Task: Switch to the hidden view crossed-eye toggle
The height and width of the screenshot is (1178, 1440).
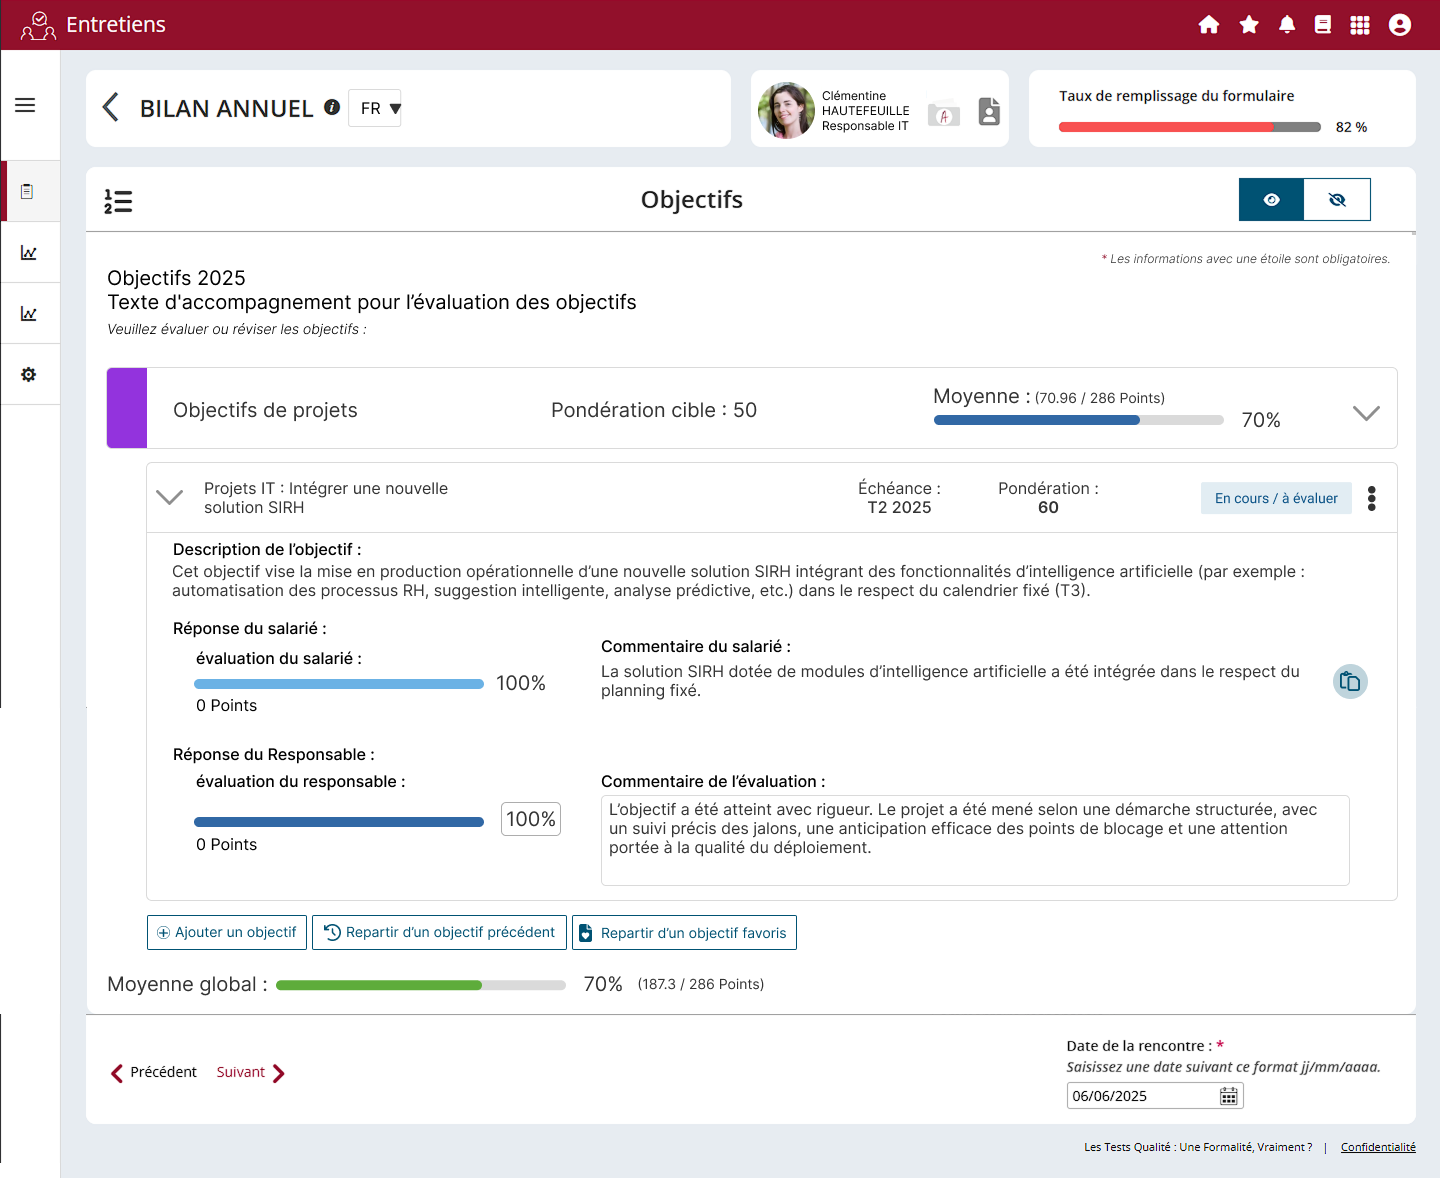Action: click(x=1337, y=200)
